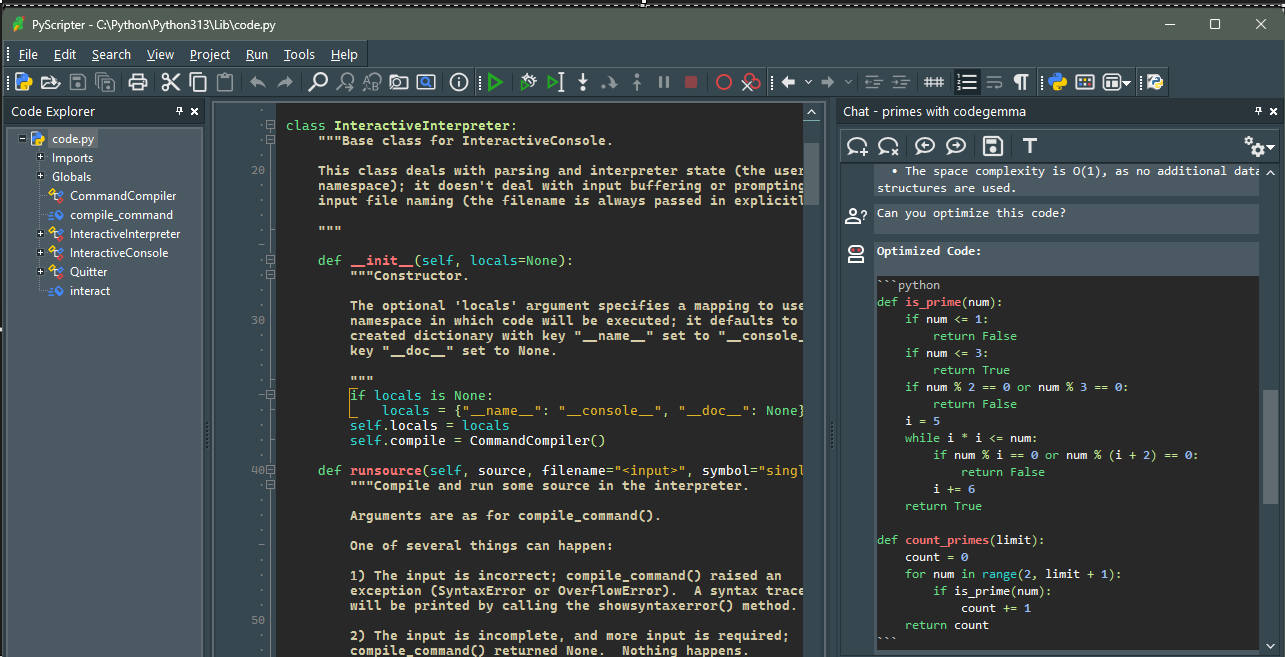Open the Tools menu
Image resolution: width=1285 pixels, height=657 pixels.
pyautogui.click(x=299, y=55)
